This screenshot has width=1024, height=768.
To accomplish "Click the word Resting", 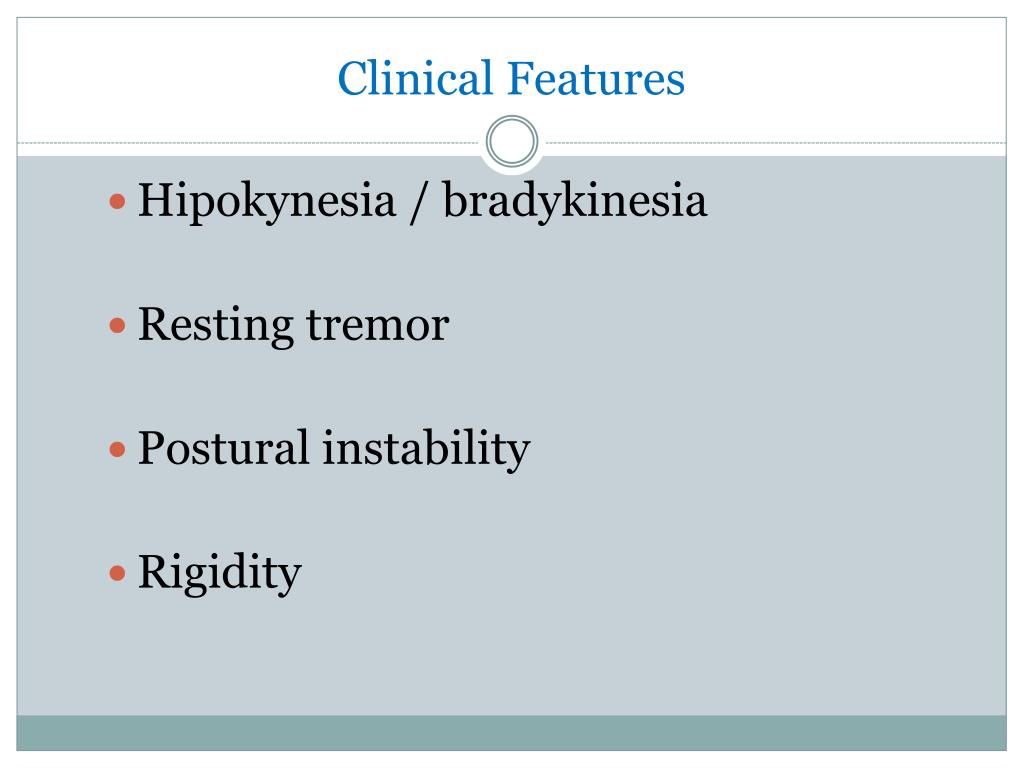I will tap(216, 325).
